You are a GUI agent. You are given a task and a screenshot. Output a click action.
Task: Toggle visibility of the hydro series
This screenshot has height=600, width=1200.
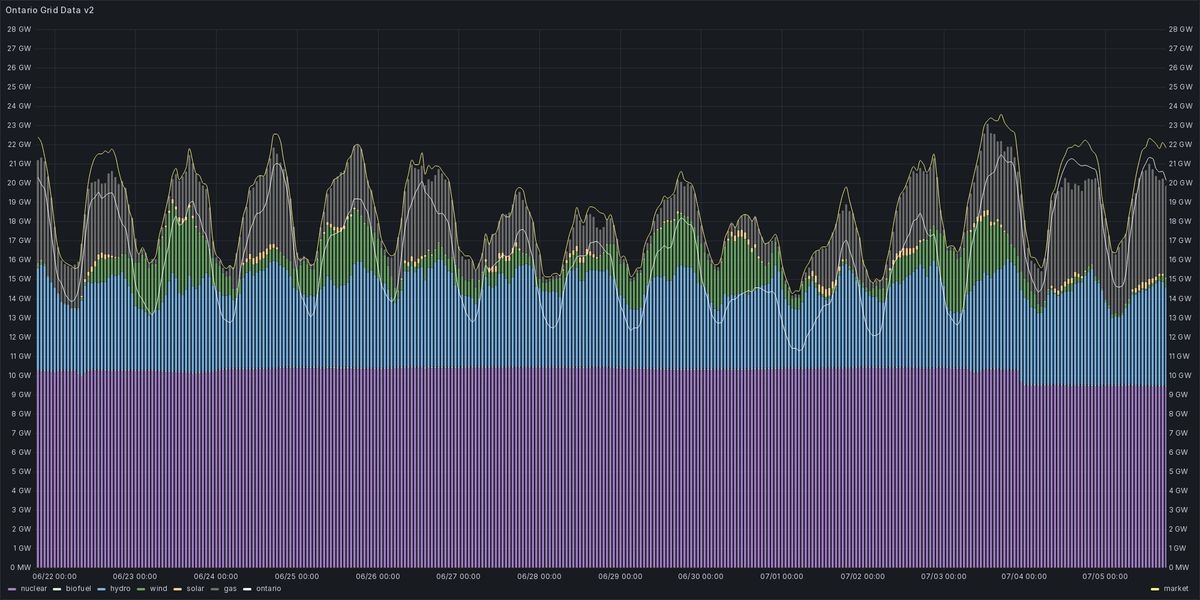pyautogui.click(x=118, y=589)
